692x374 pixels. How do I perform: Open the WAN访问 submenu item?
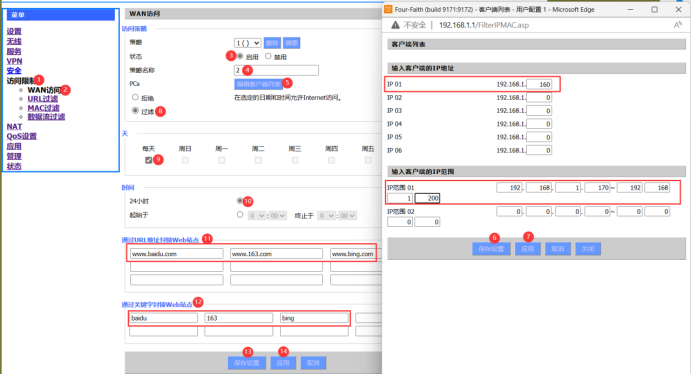coord(44,90)
